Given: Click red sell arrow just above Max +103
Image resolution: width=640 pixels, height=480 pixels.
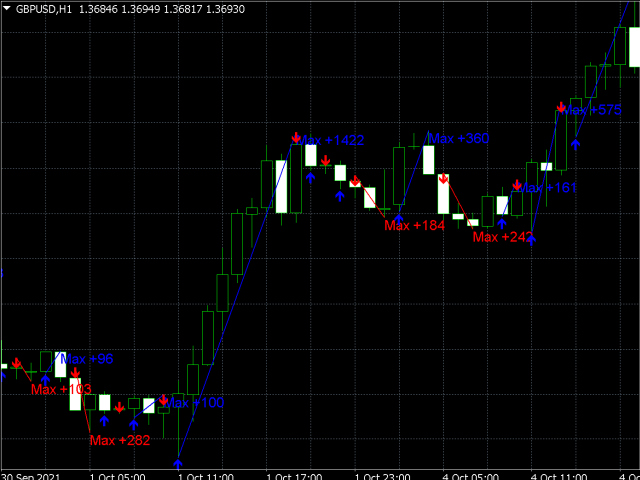Looking at the screenshot, I should (75, 373).
